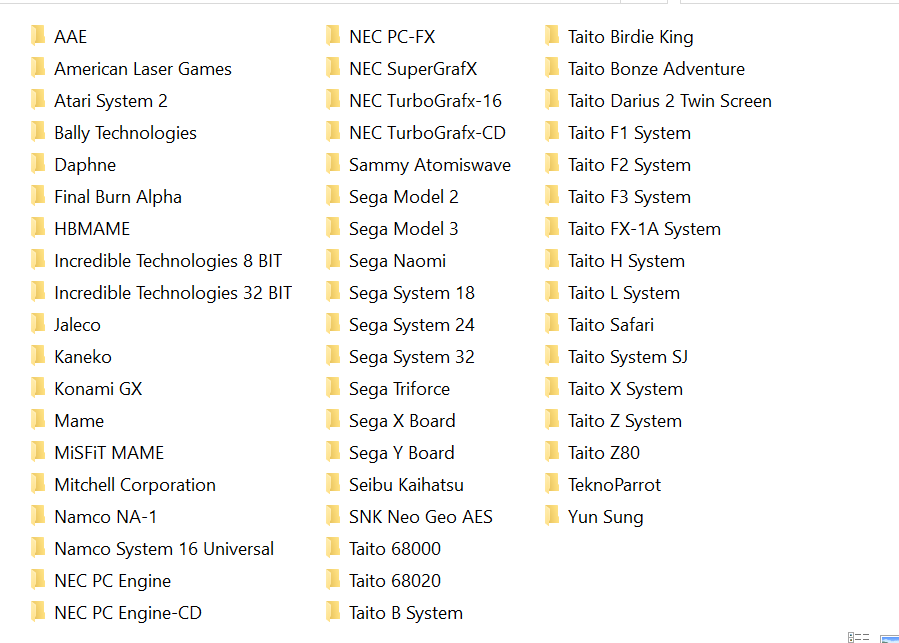The image size is (899, 643).
Task: Select the Daphne folder icon
Action: (x=38, y=165)
